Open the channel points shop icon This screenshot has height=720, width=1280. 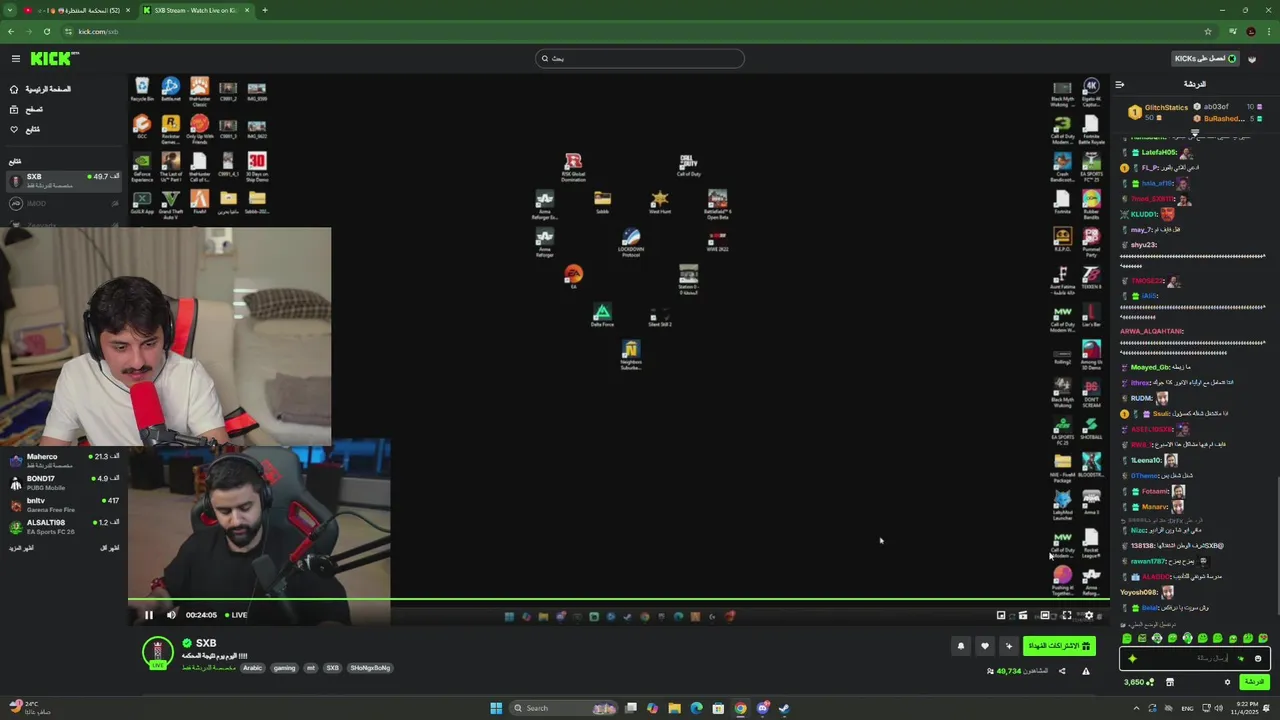tap(1170, 682)
